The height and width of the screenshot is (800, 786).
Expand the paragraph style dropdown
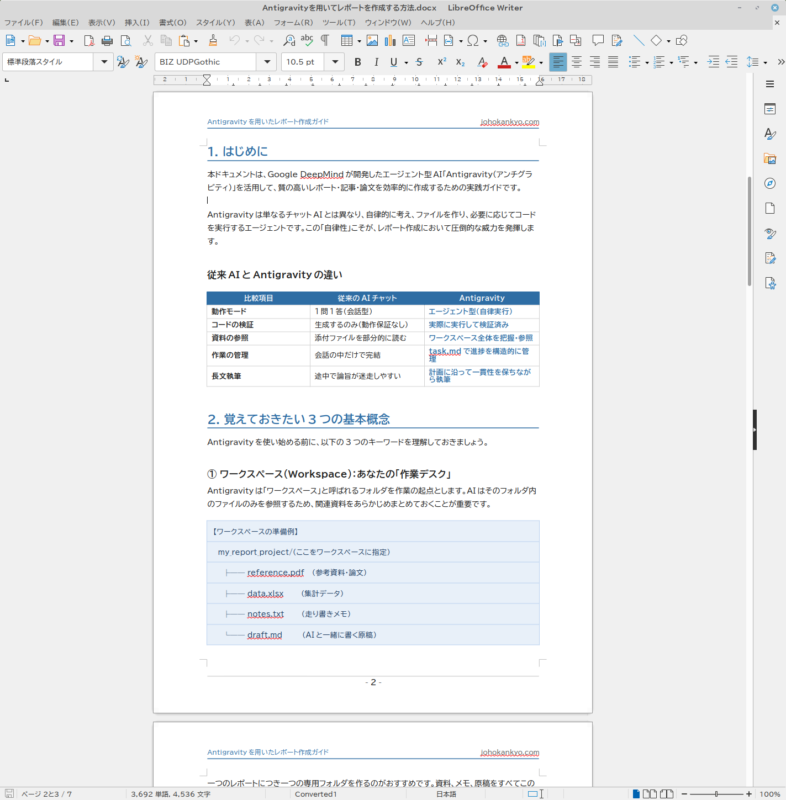104,62
